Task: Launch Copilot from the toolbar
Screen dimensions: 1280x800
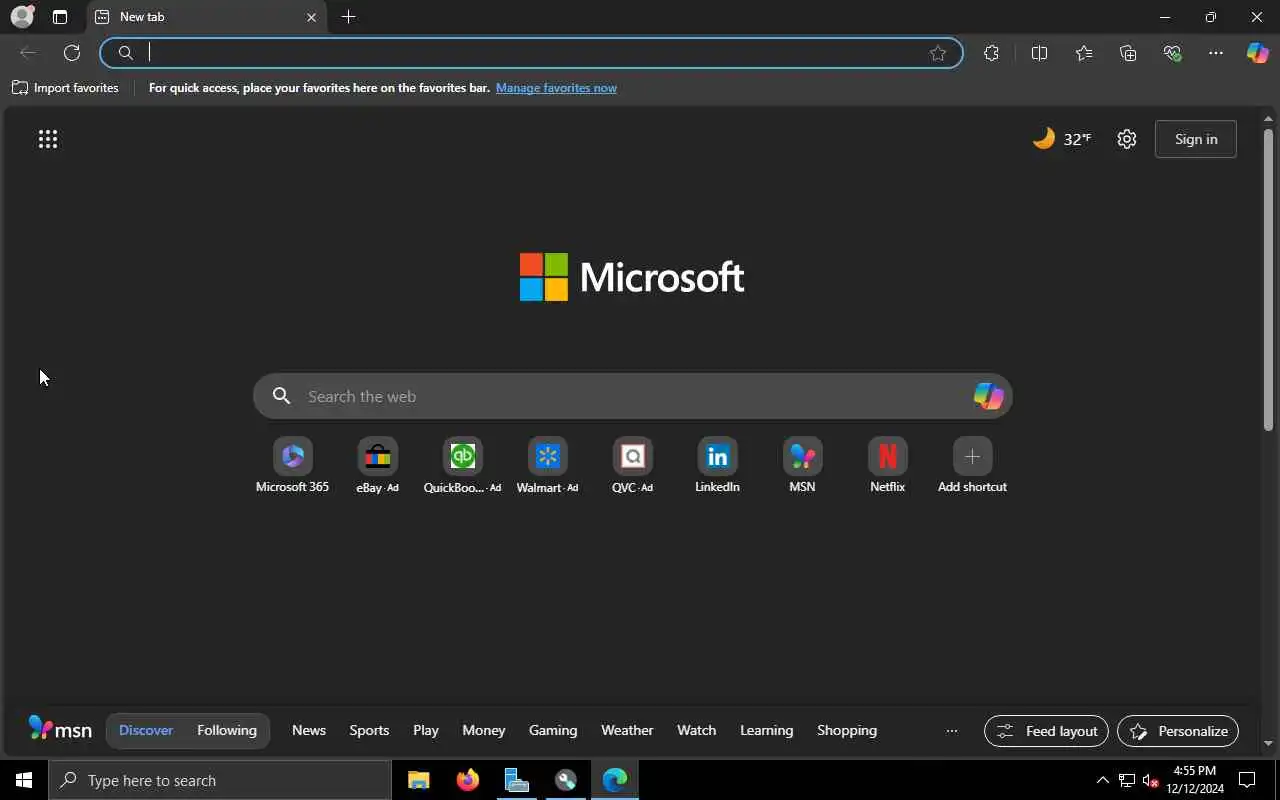Action: [x=1257, y=53]
